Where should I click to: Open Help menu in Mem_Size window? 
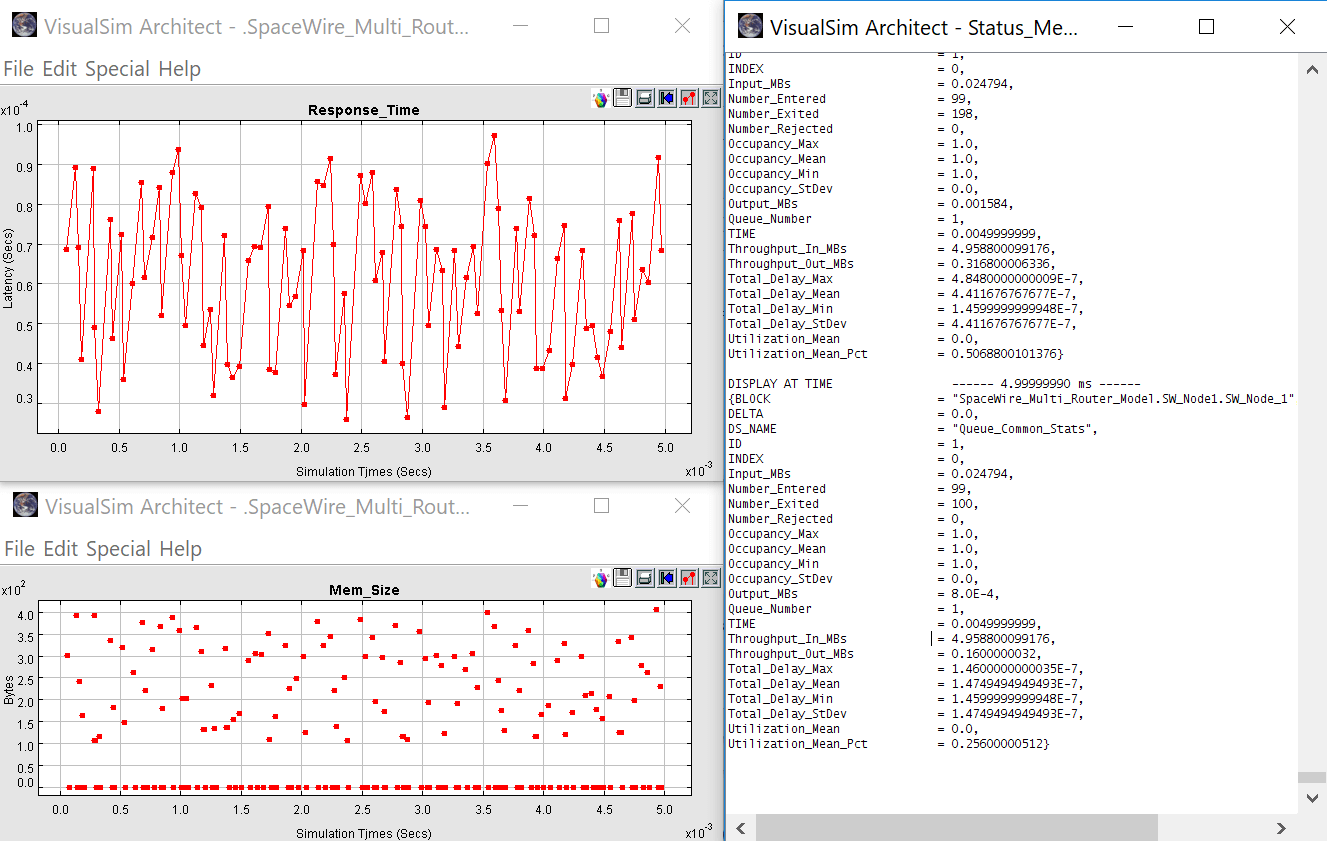pos(180,549)
